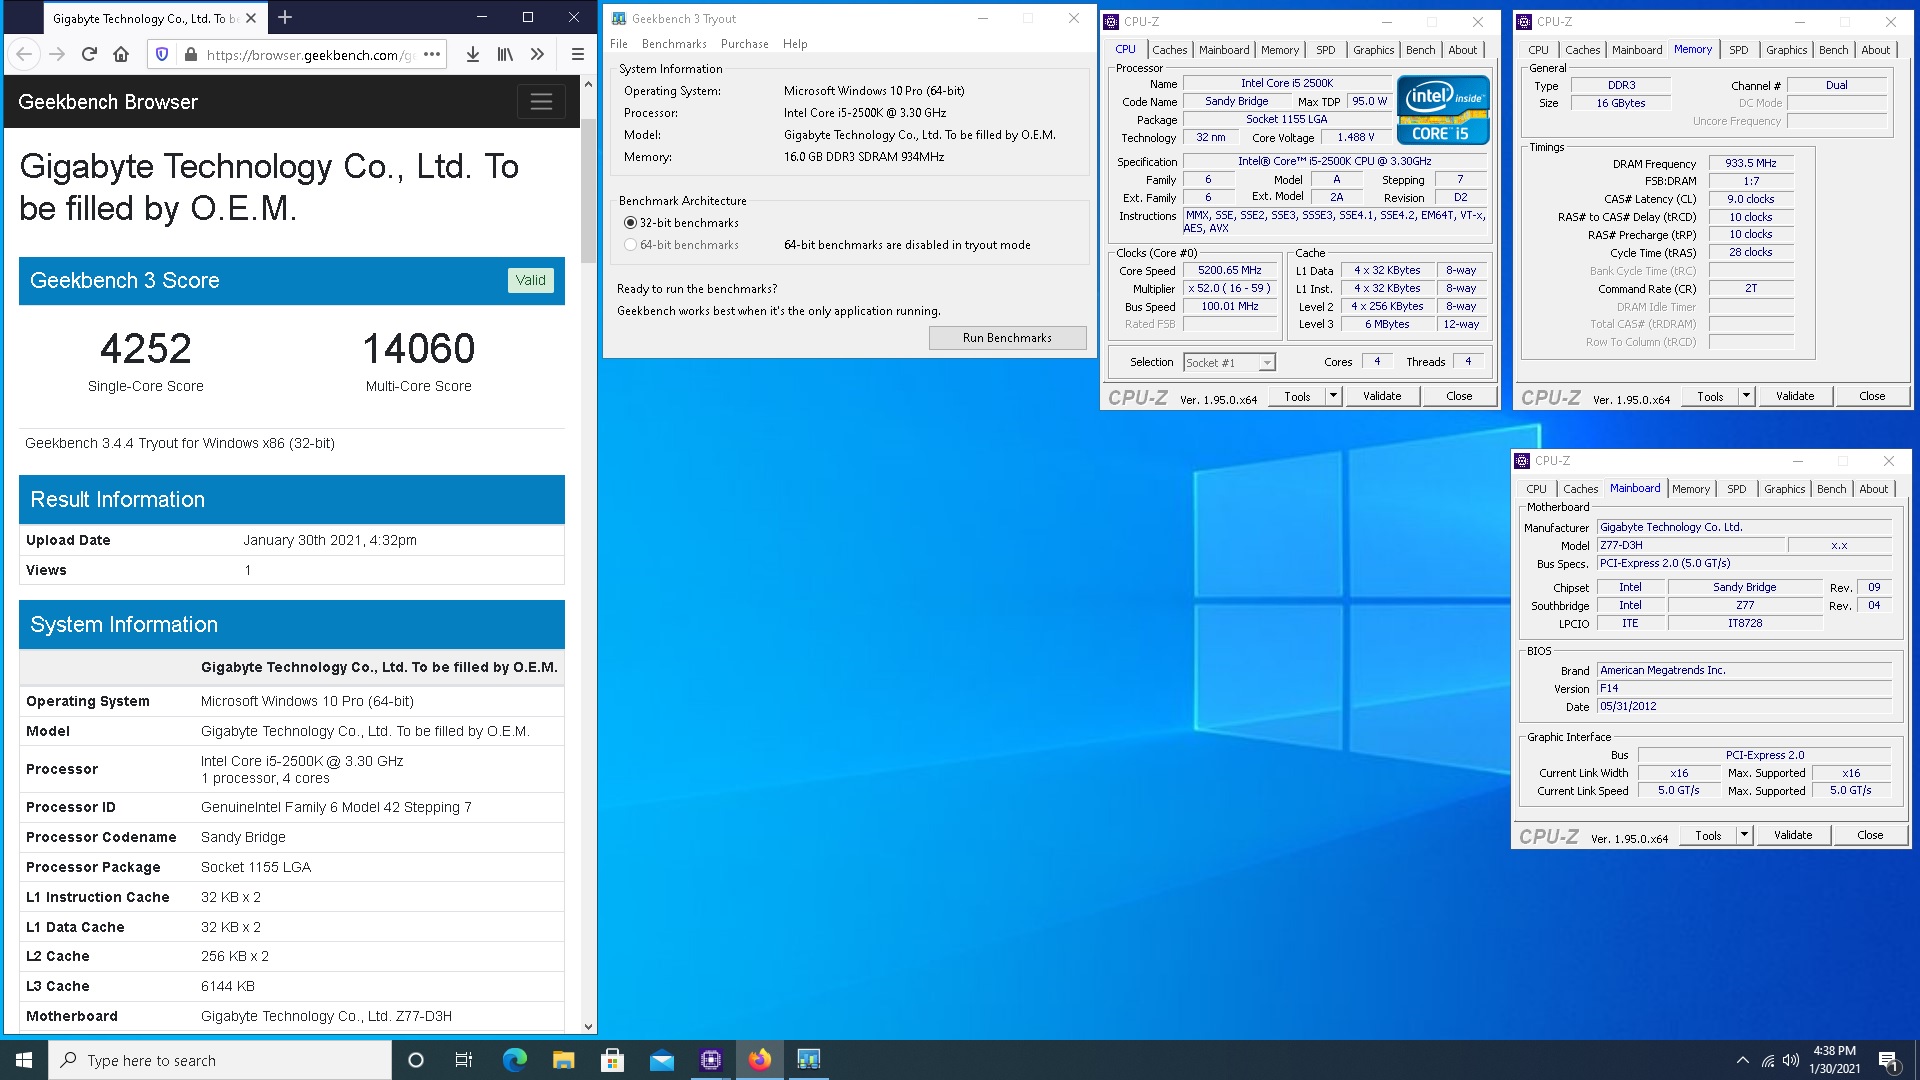Open volume control tray icon

[x=1791, y=1060]
